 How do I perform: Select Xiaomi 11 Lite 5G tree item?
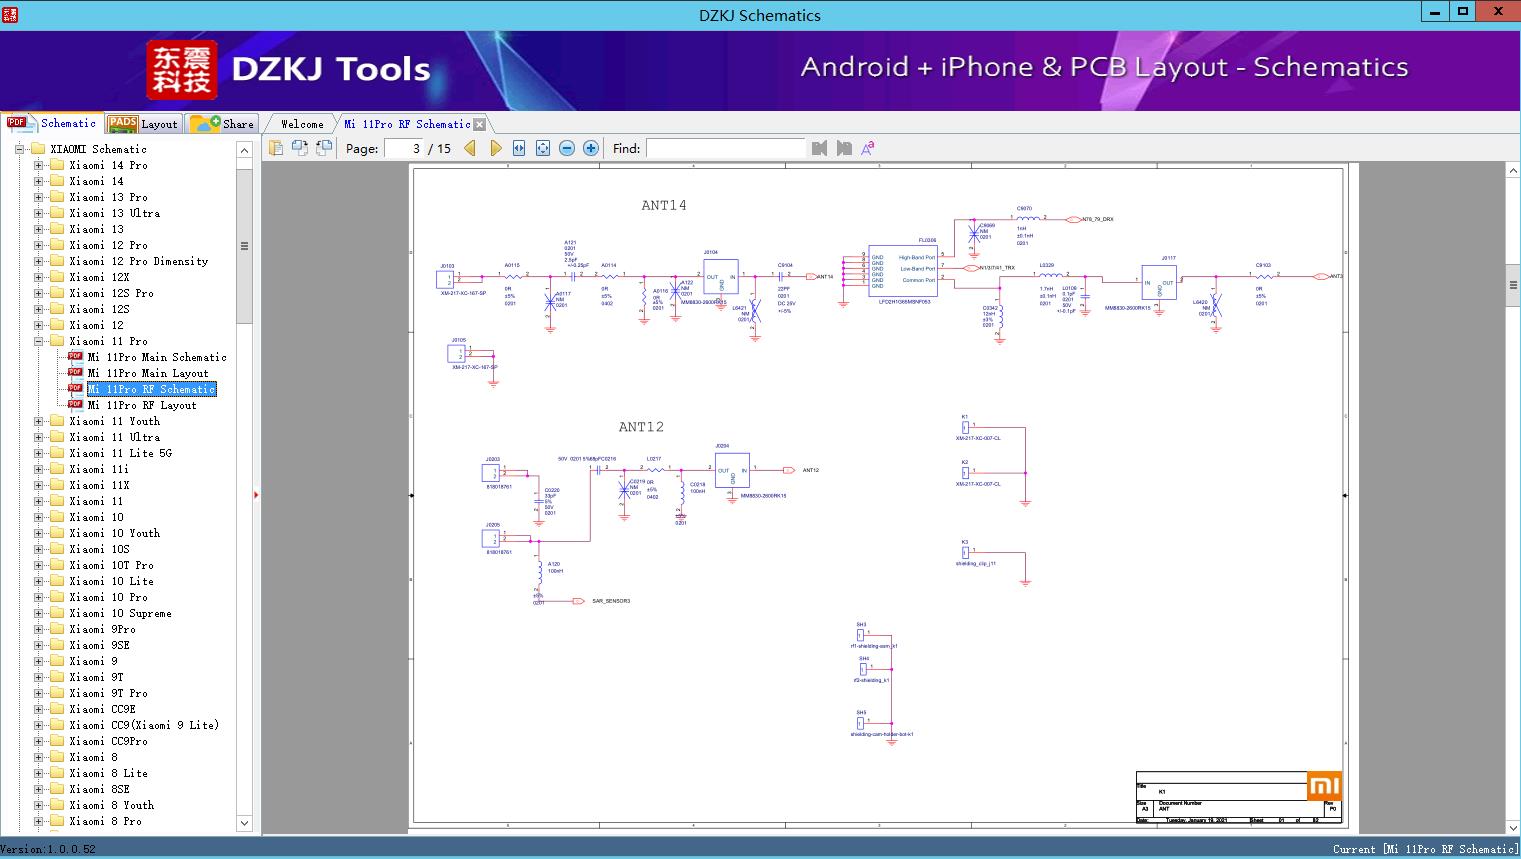pyautogui.click(x=120, y=453)
